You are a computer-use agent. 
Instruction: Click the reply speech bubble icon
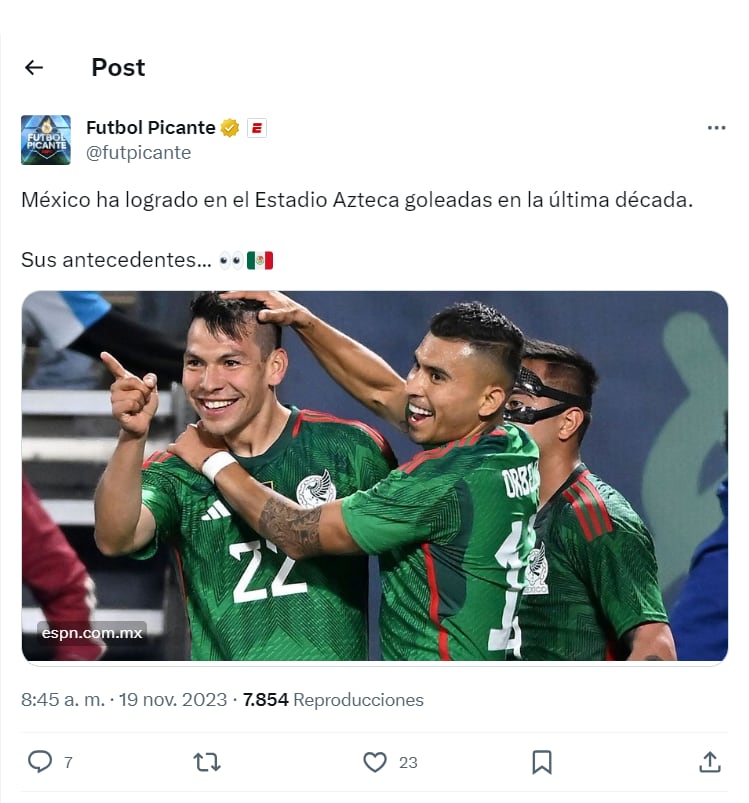coord(40,762)
